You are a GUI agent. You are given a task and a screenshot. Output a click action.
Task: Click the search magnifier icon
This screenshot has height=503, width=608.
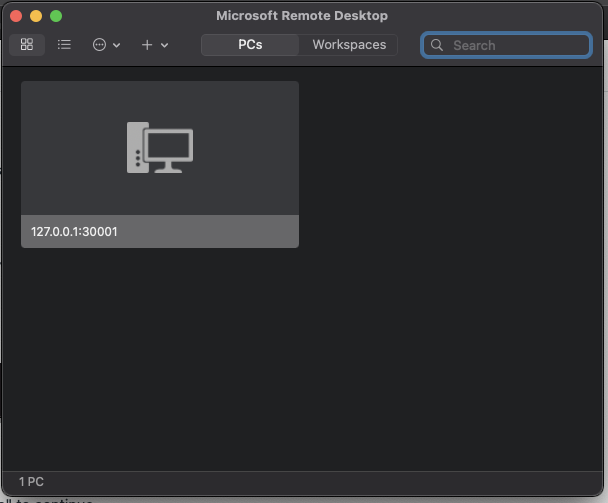pyautogui.click(x=437, y=45)
